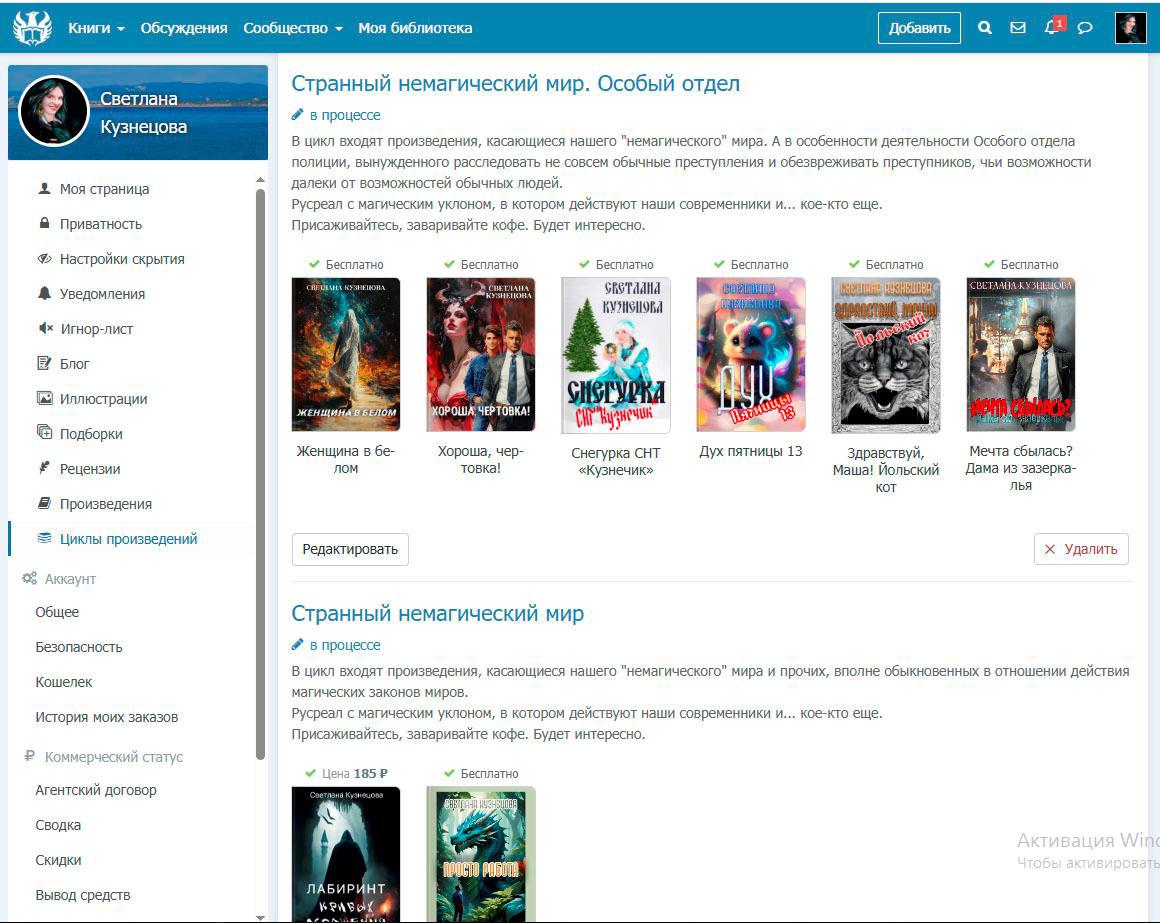Screen dimensions: 1160x923
Task: Expand the Книги dropdown menu
Action: pyautogui.click(x=96, y=28)
